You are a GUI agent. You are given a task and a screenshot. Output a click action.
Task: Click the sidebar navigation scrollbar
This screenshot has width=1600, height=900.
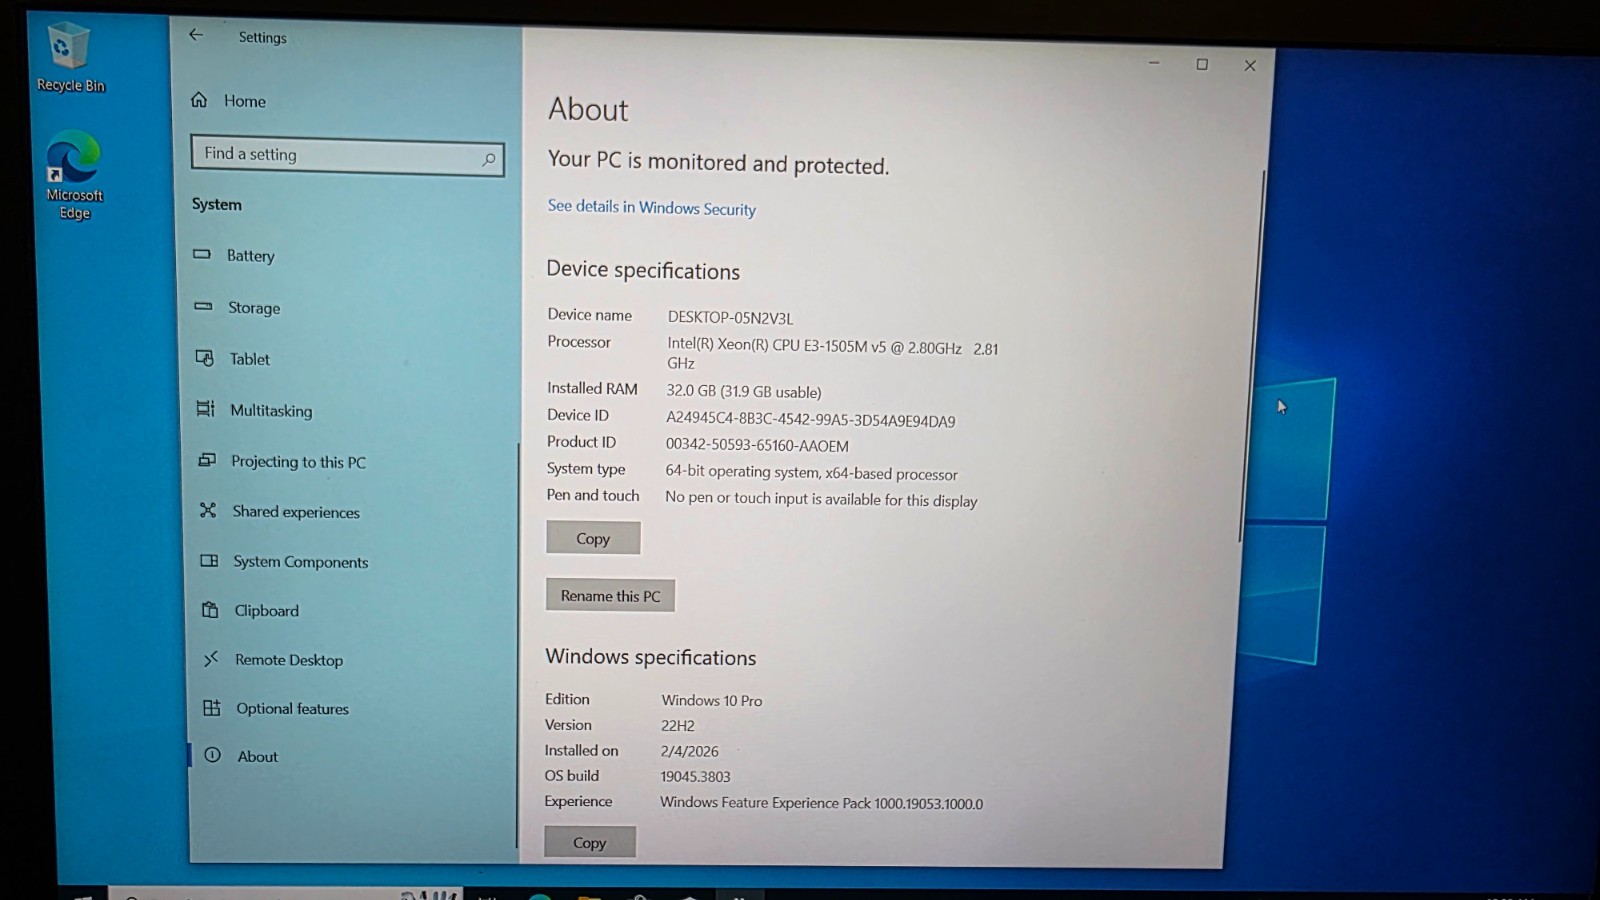[x=518, y=645]
